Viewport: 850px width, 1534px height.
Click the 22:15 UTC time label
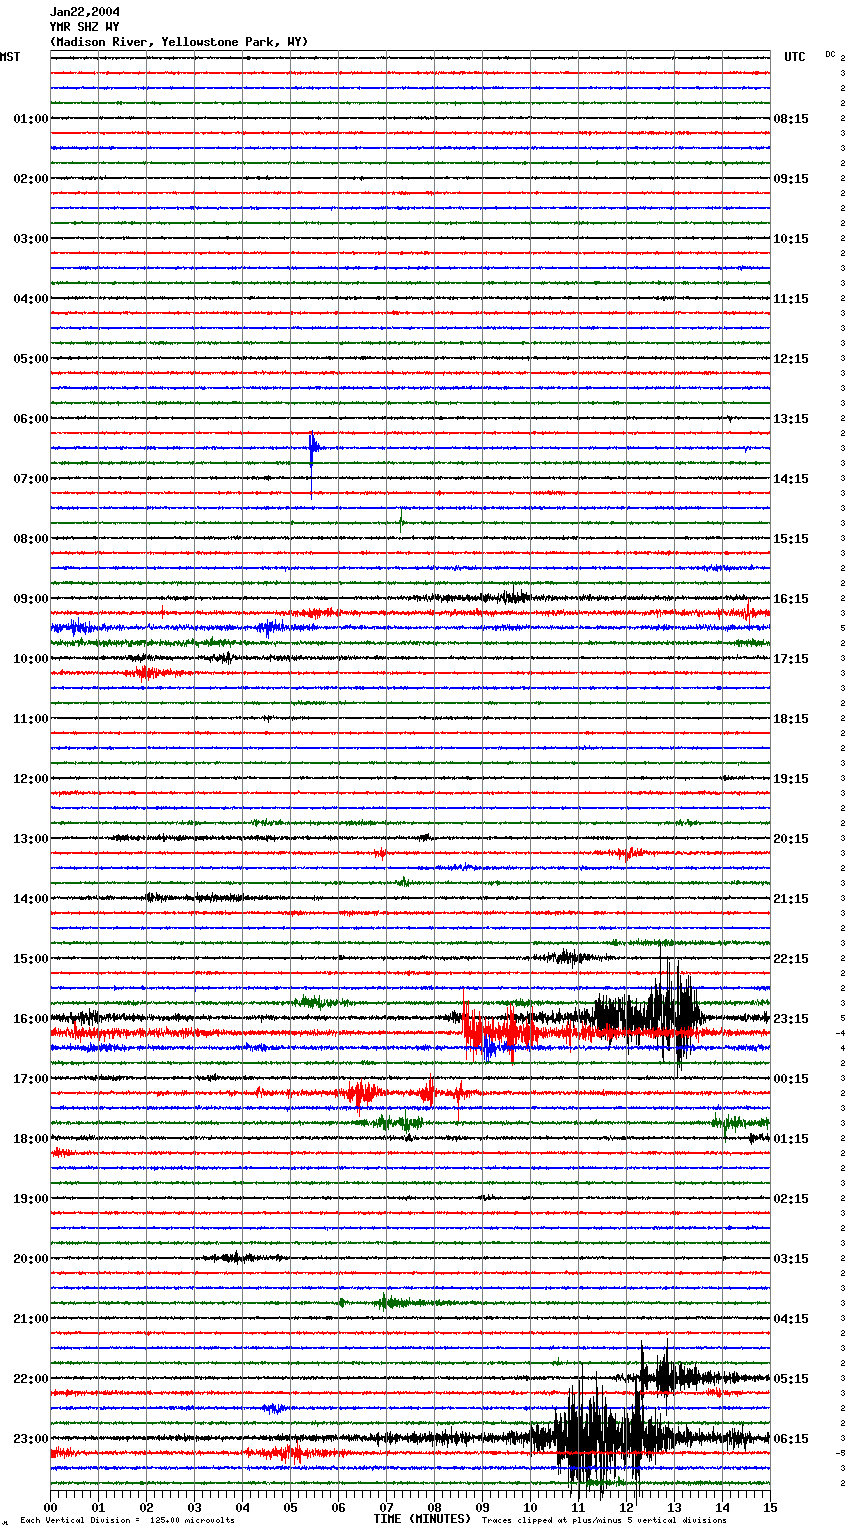(x=791, y=959)
